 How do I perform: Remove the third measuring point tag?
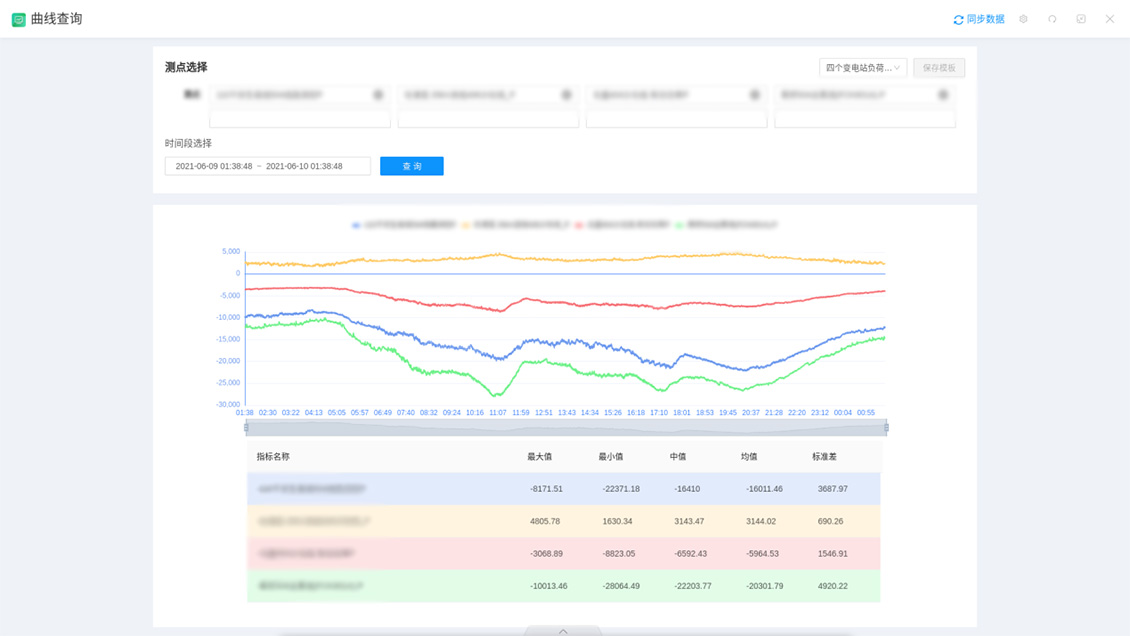pos(755,95)
